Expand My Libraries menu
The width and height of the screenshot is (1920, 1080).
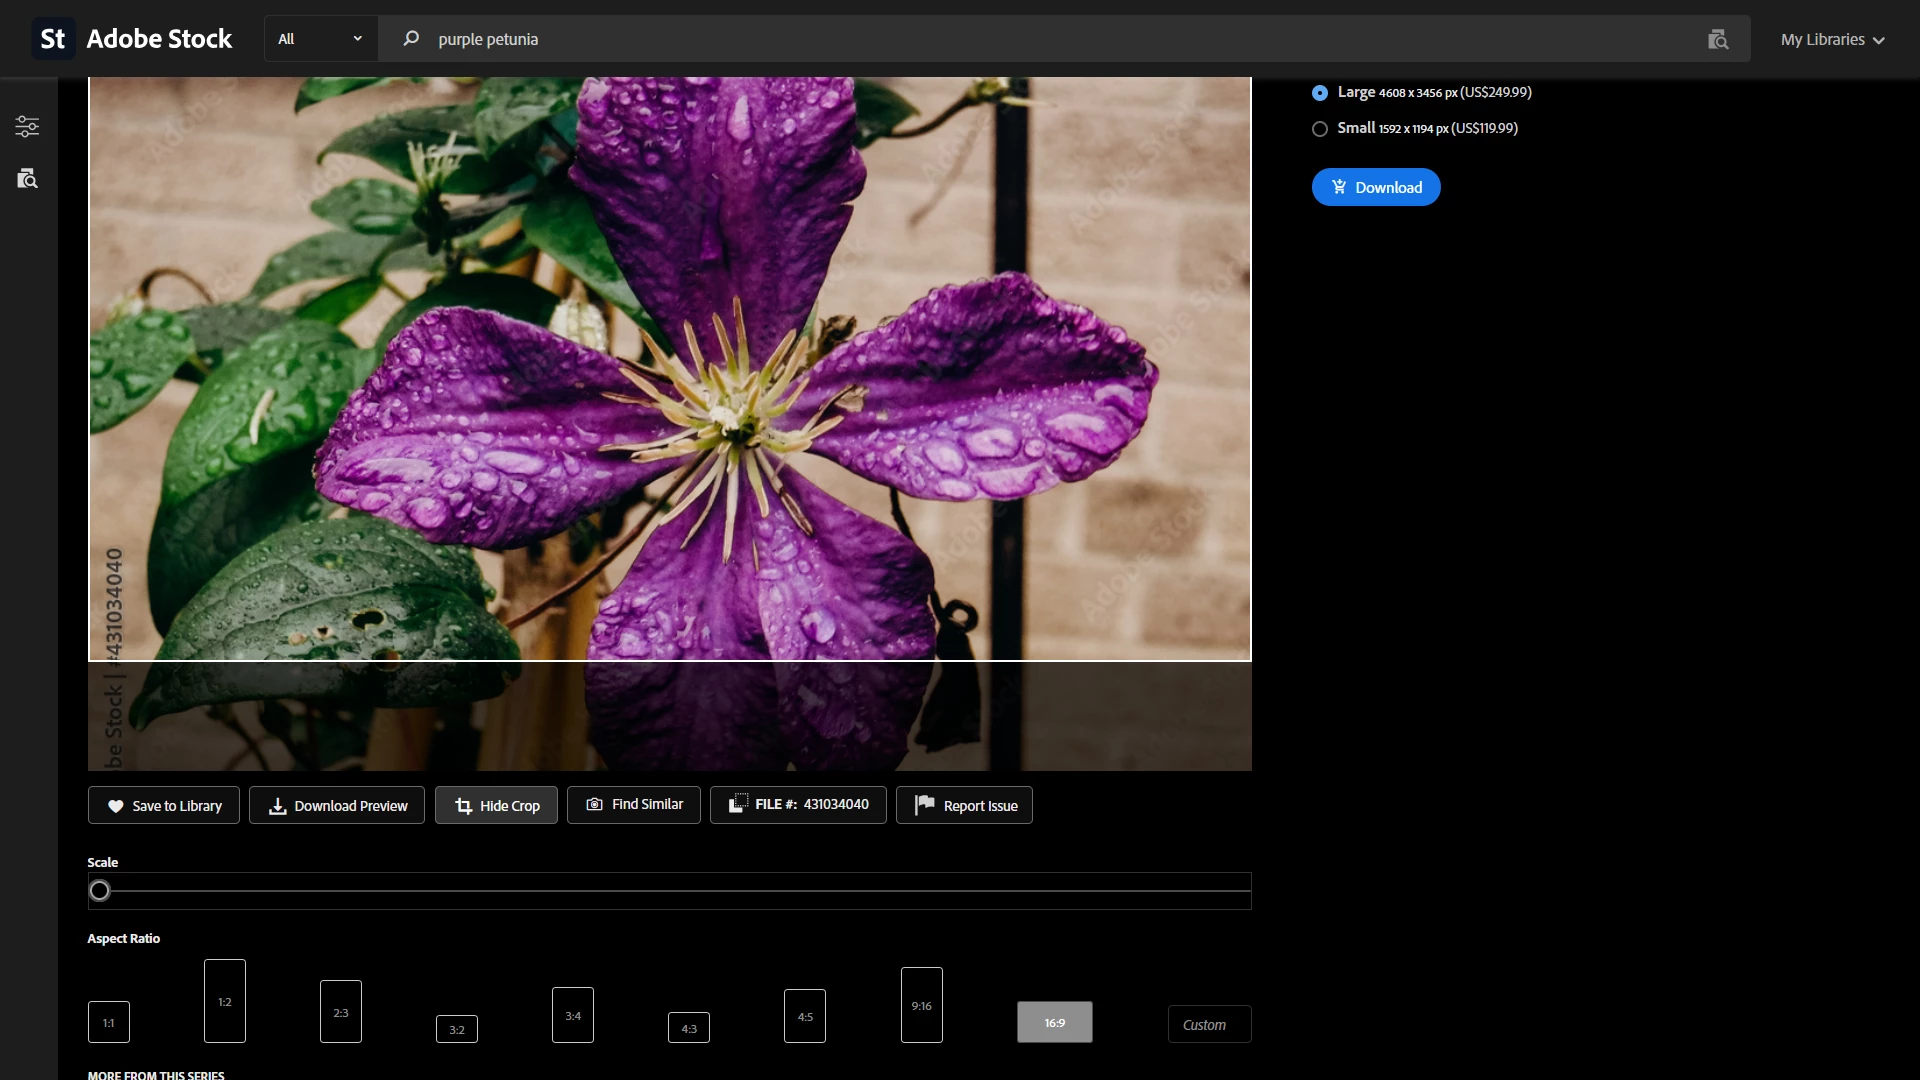[x=1832, y=39]
